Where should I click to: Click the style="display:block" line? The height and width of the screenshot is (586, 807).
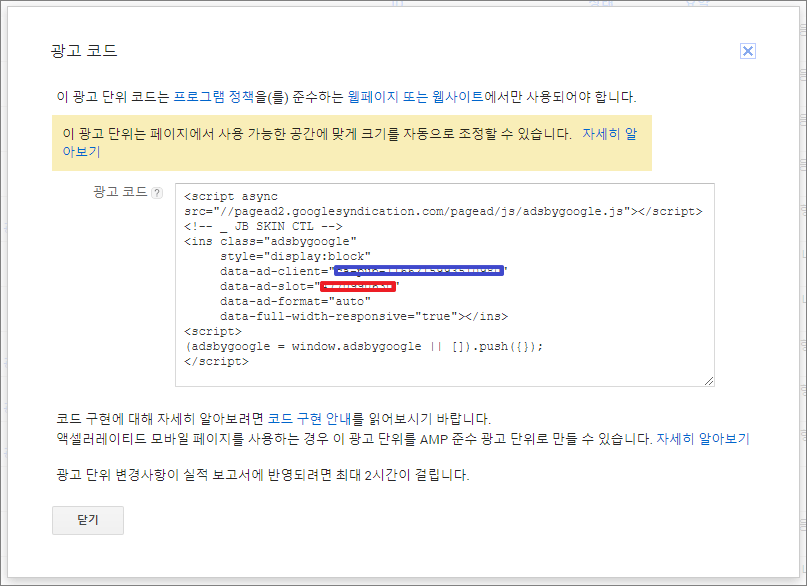tap(295, 256)
